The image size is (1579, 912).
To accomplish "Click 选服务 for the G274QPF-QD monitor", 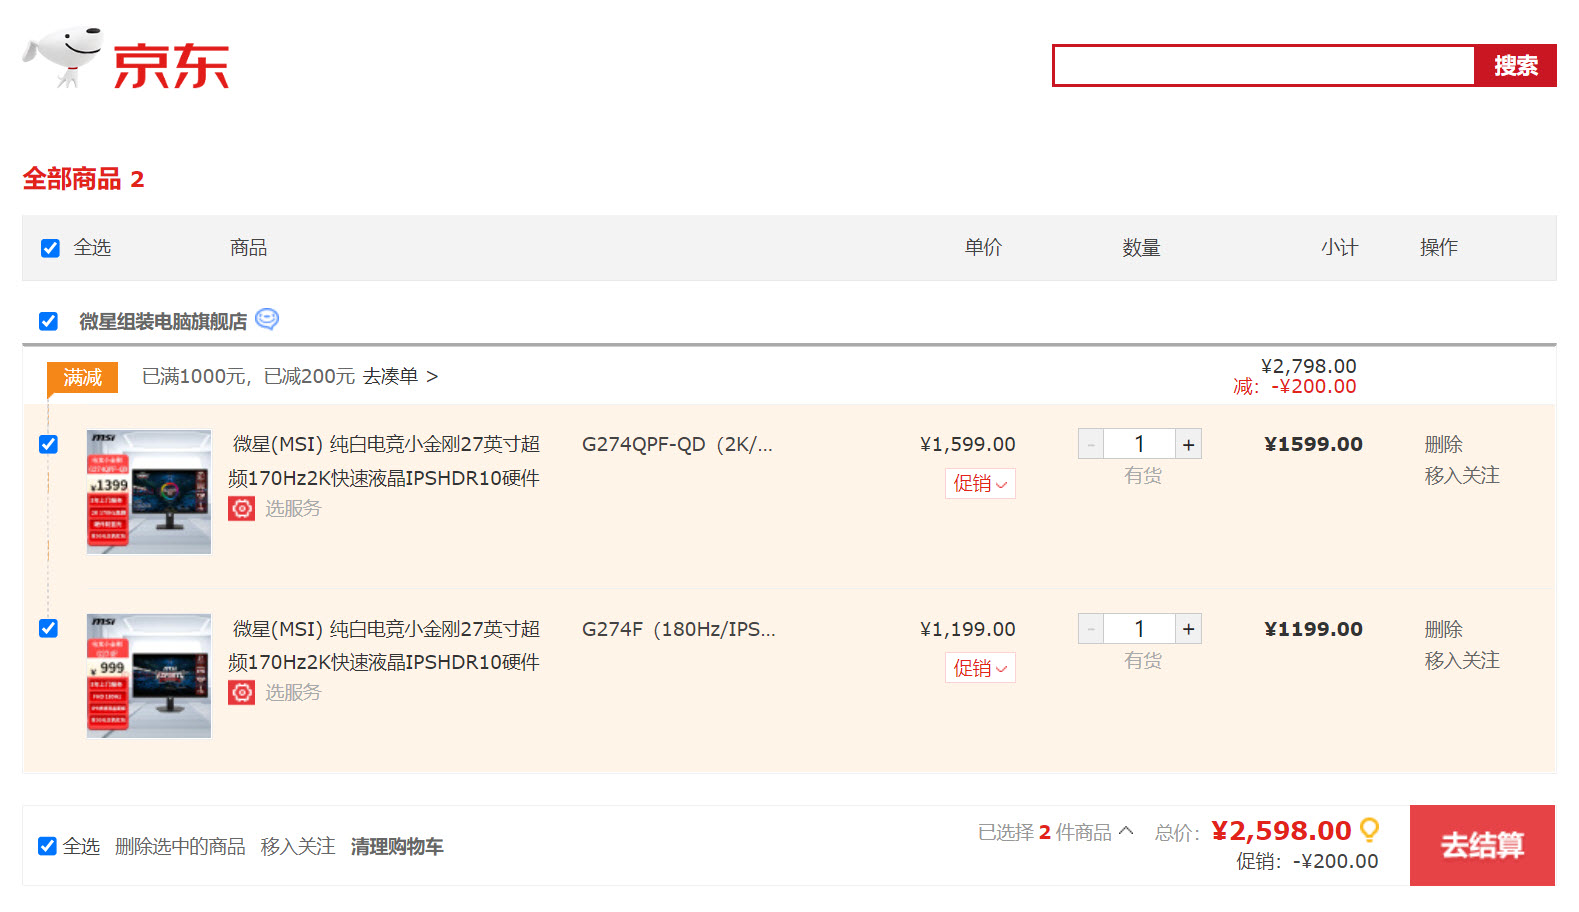I will [x=293, y=508].
